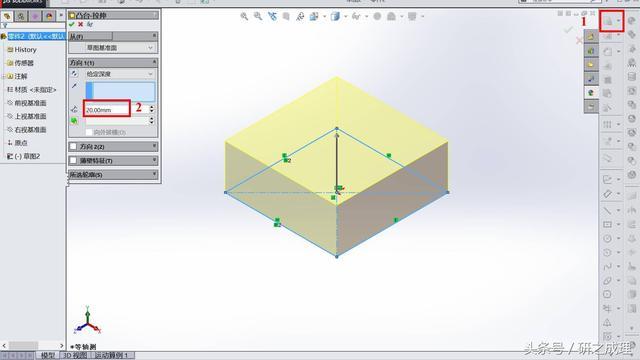Screen dimensions: 640x360
Task: Cancel extrude with the red X
Action: 80,24
